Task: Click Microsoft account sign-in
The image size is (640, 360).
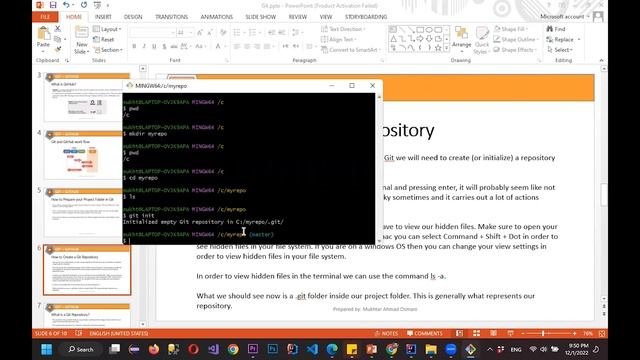Action: coord(565,17)
